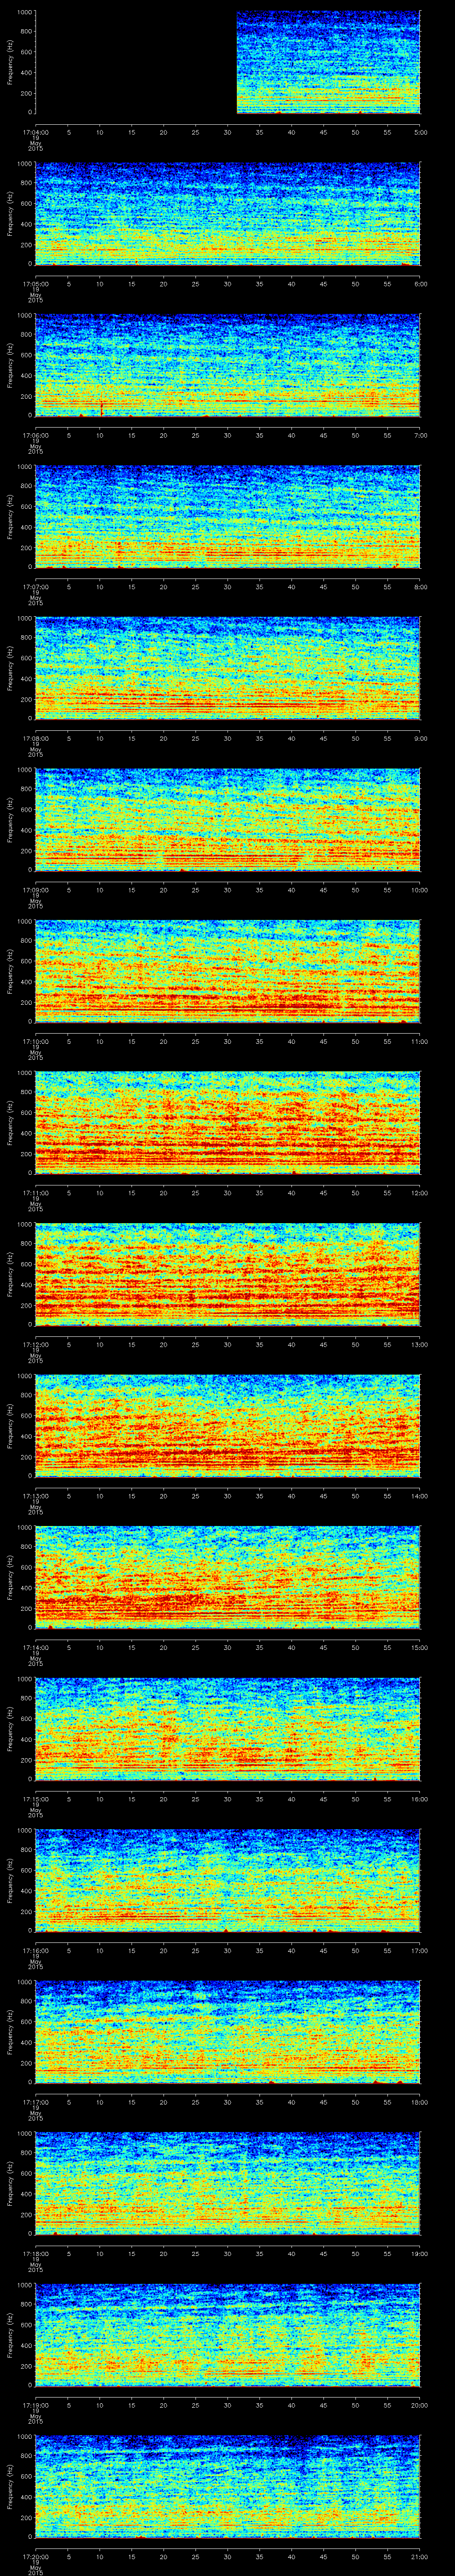Viewport: 455px width, 2576px height.
Task: Click the '17:20:00' axis time text
Action: [x=35, y=2556]
